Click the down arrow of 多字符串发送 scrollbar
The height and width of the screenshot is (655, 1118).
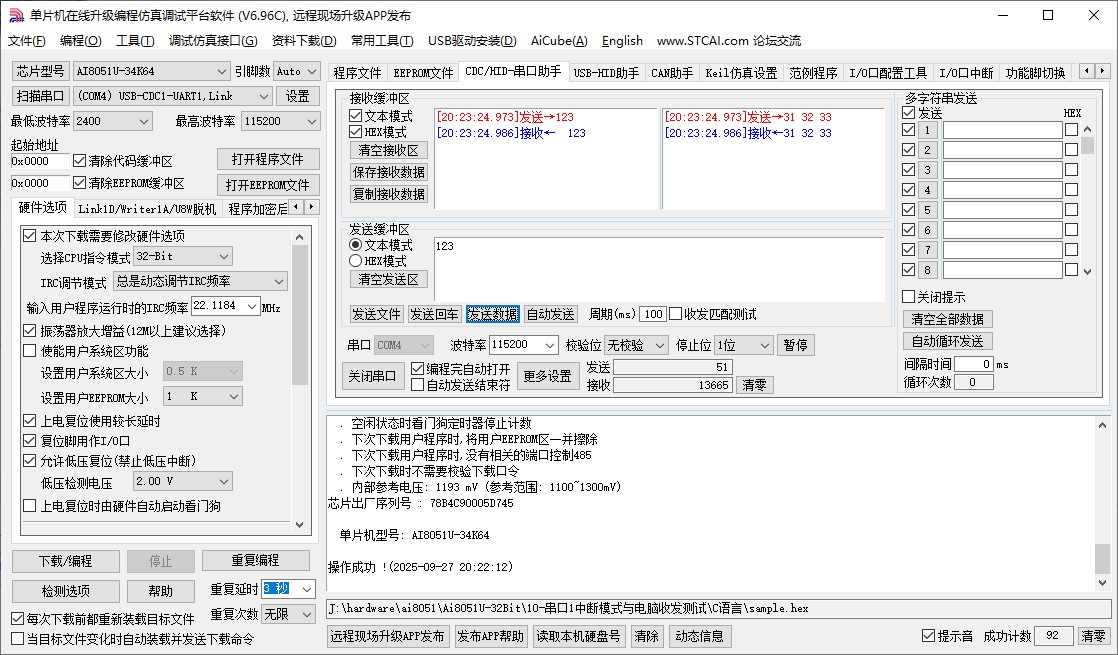[1087, 270]
